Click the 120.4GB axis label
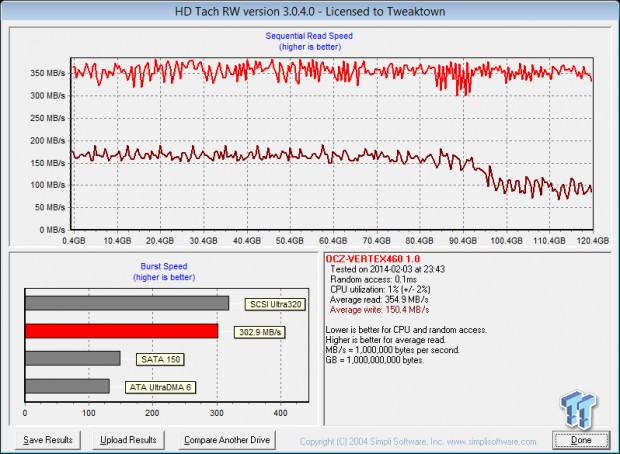 tap(593, 240)
